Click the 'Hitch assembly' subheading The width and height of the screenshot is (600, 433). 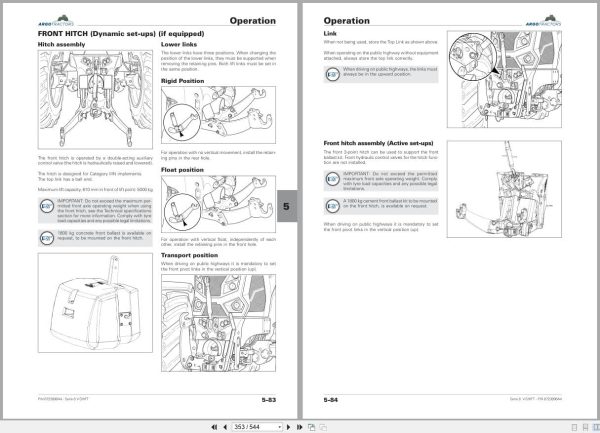[x=61, y=44]
